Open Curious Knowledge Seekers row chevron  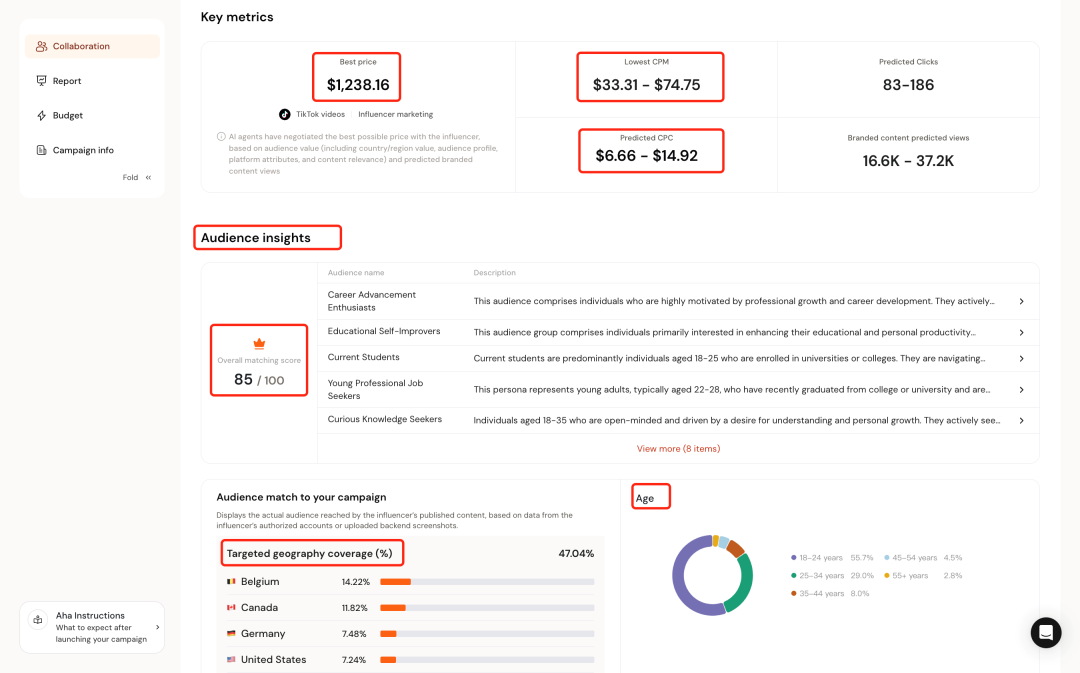[1020, 421]
